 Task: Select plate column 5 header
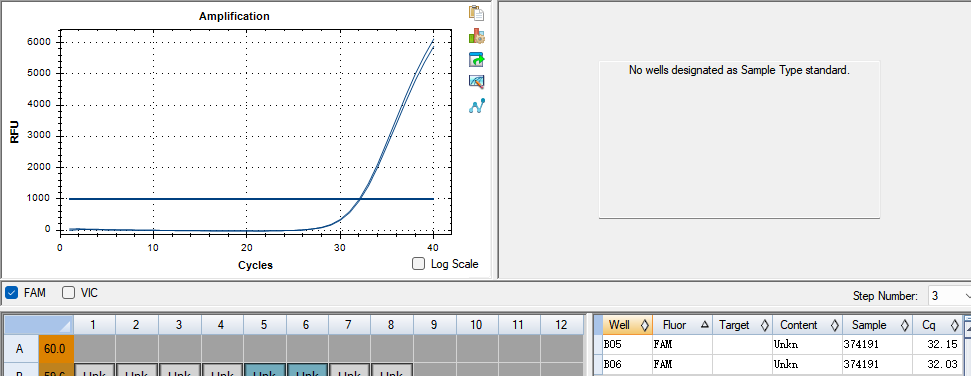264,325
